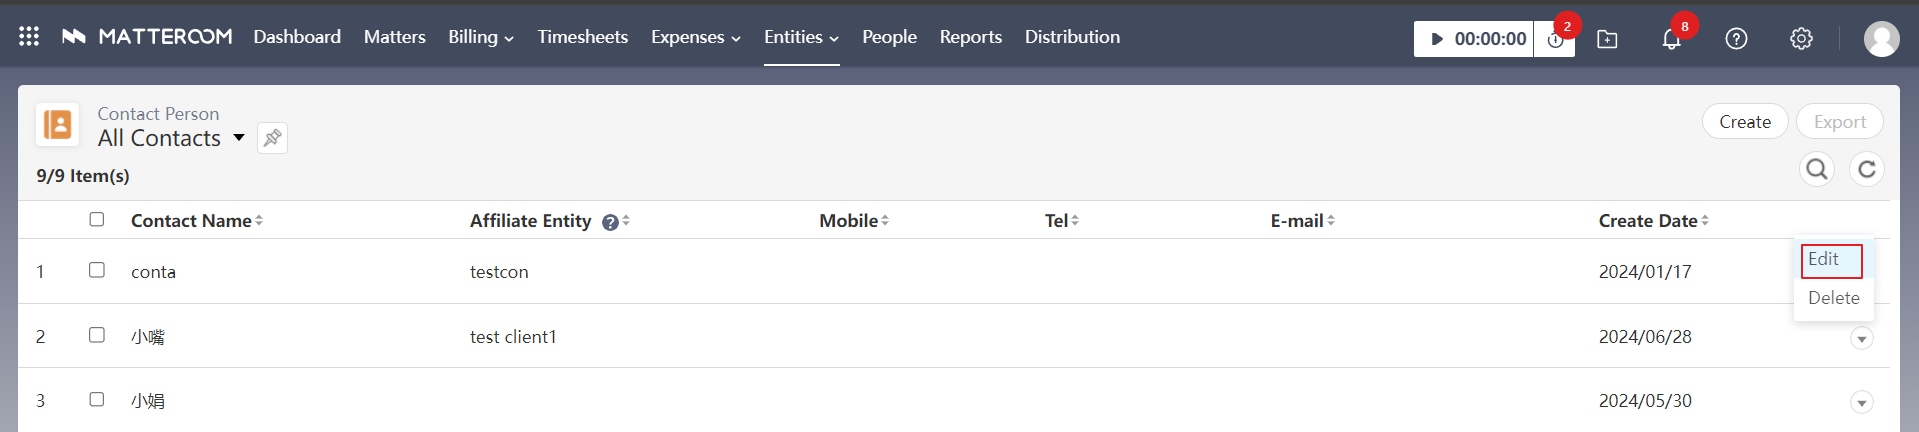Image resolution: width=1919 pixels, height=432 pixels.
Task: Select Delete from the row menu
Action: point(1833,298)
